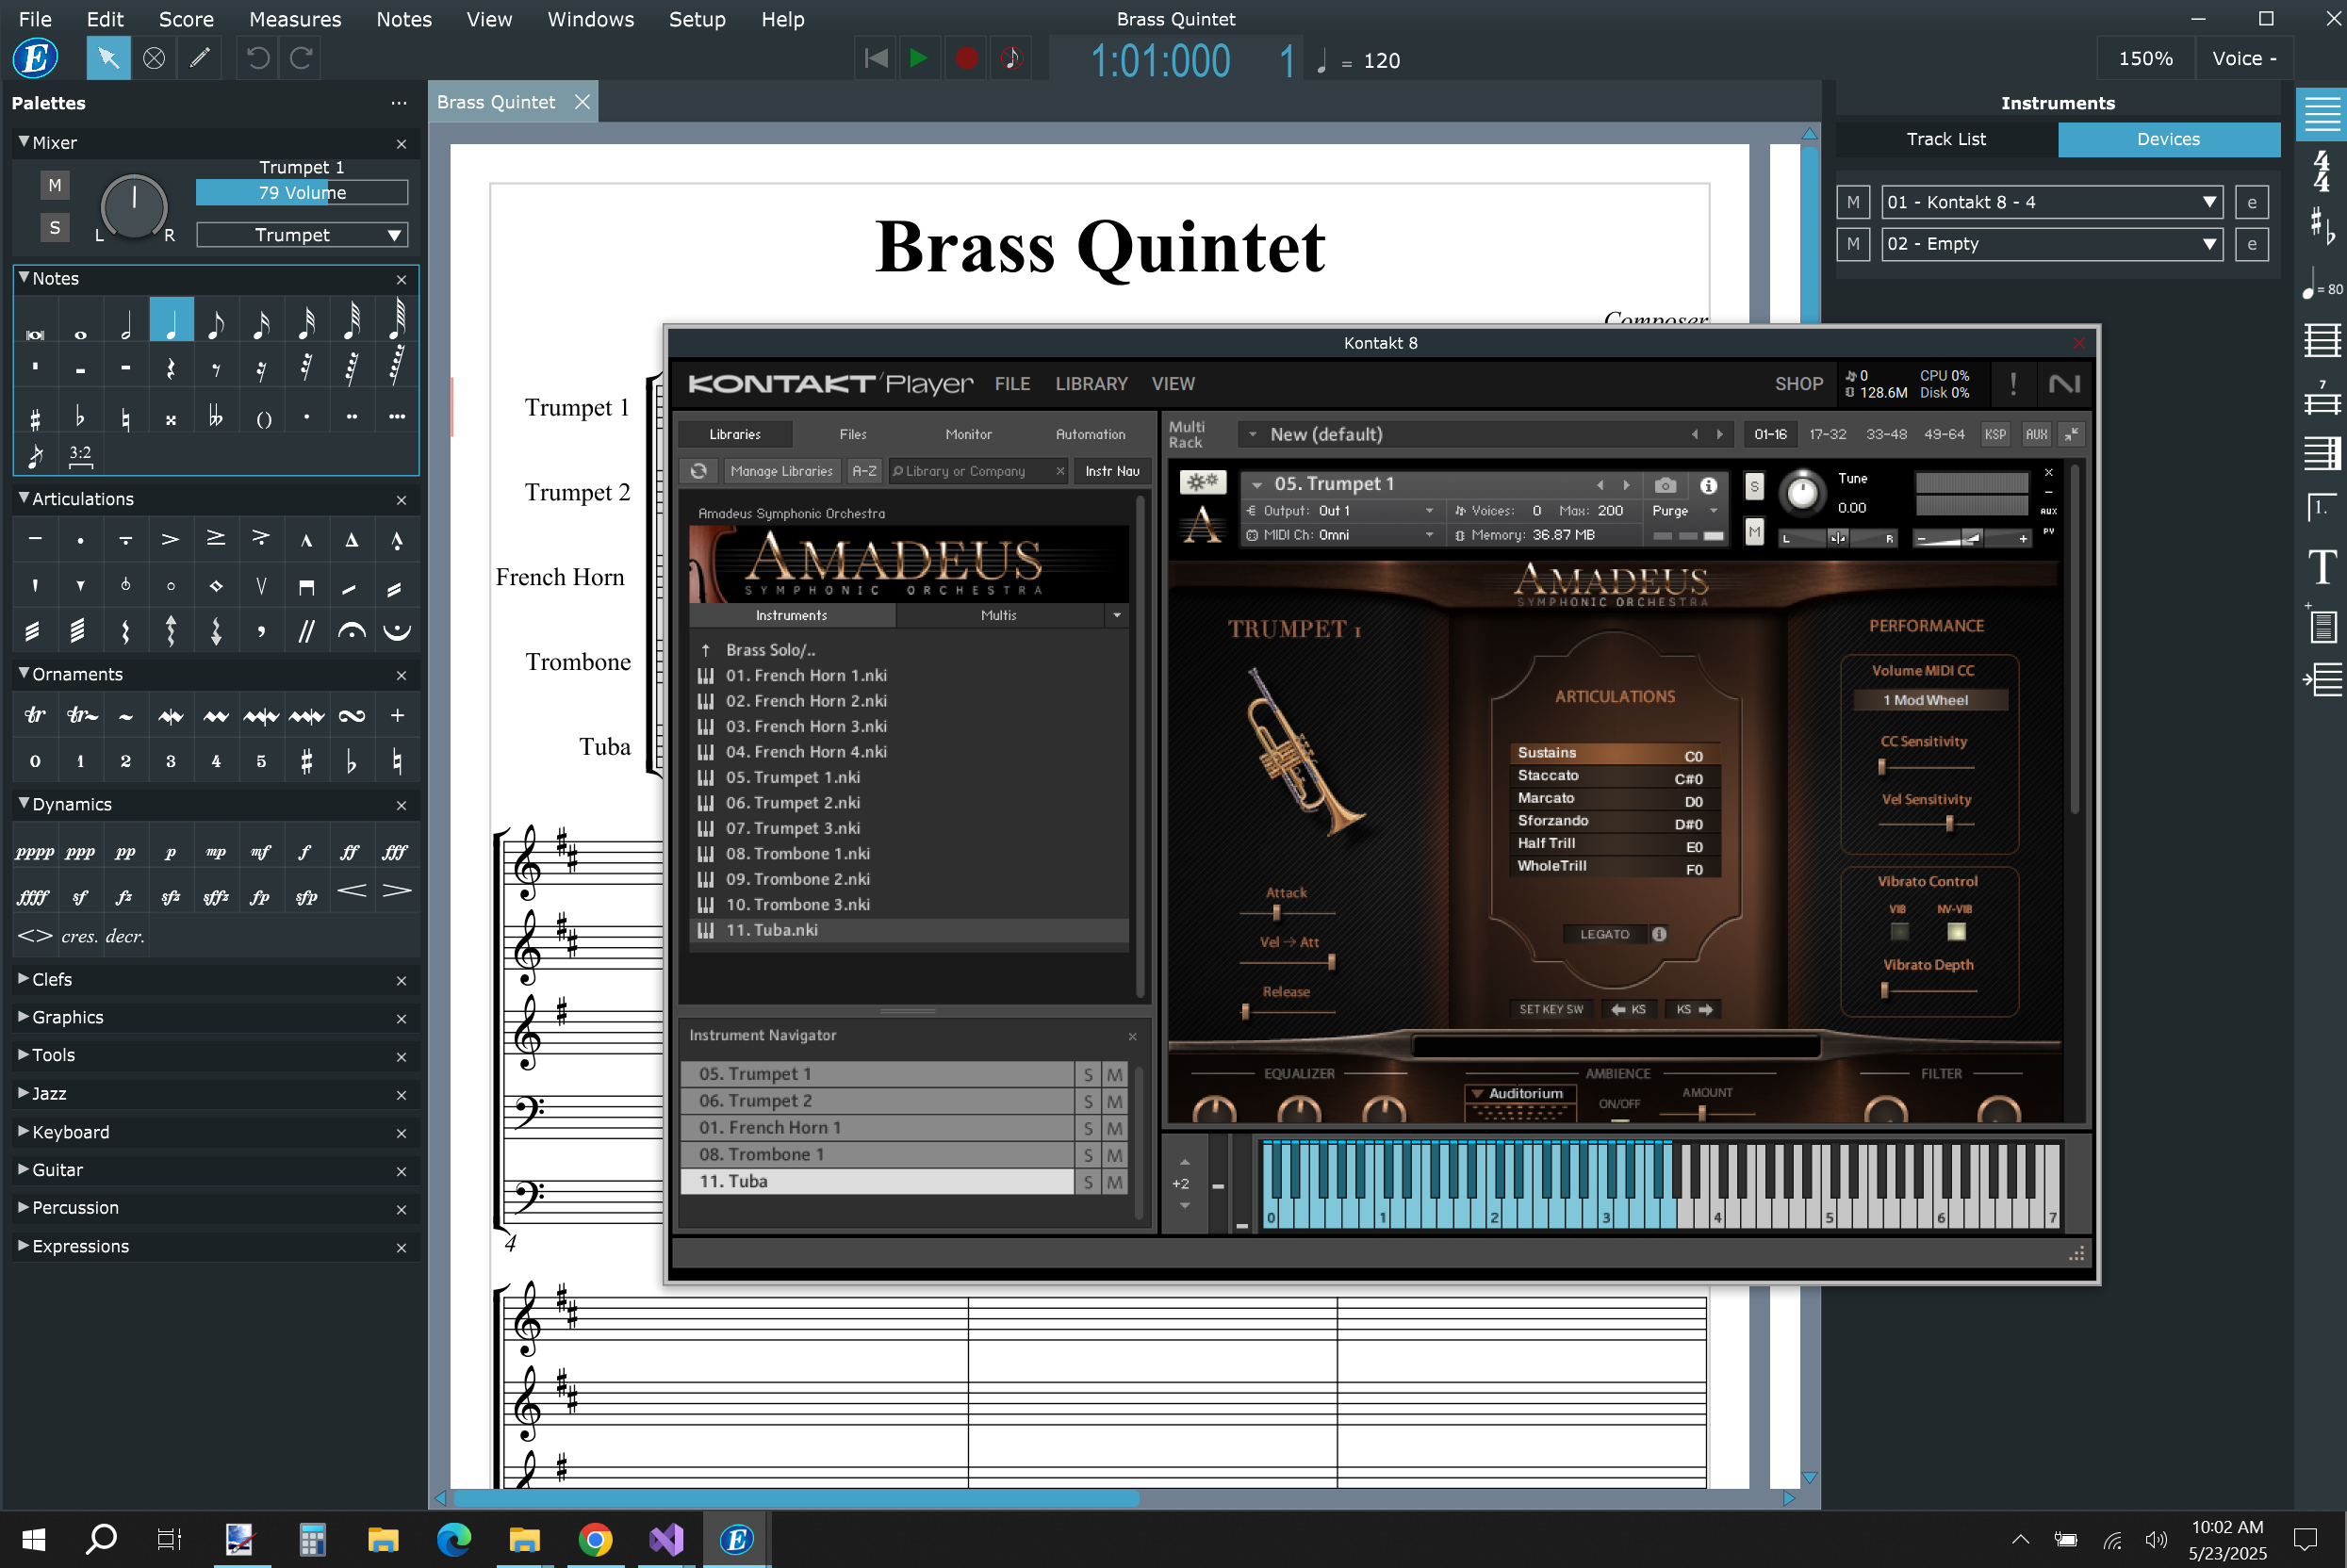Toggle the LEGATO button in Amadeus
The width and height of the screenshot is (2347, 1568).
point(1604,934)
